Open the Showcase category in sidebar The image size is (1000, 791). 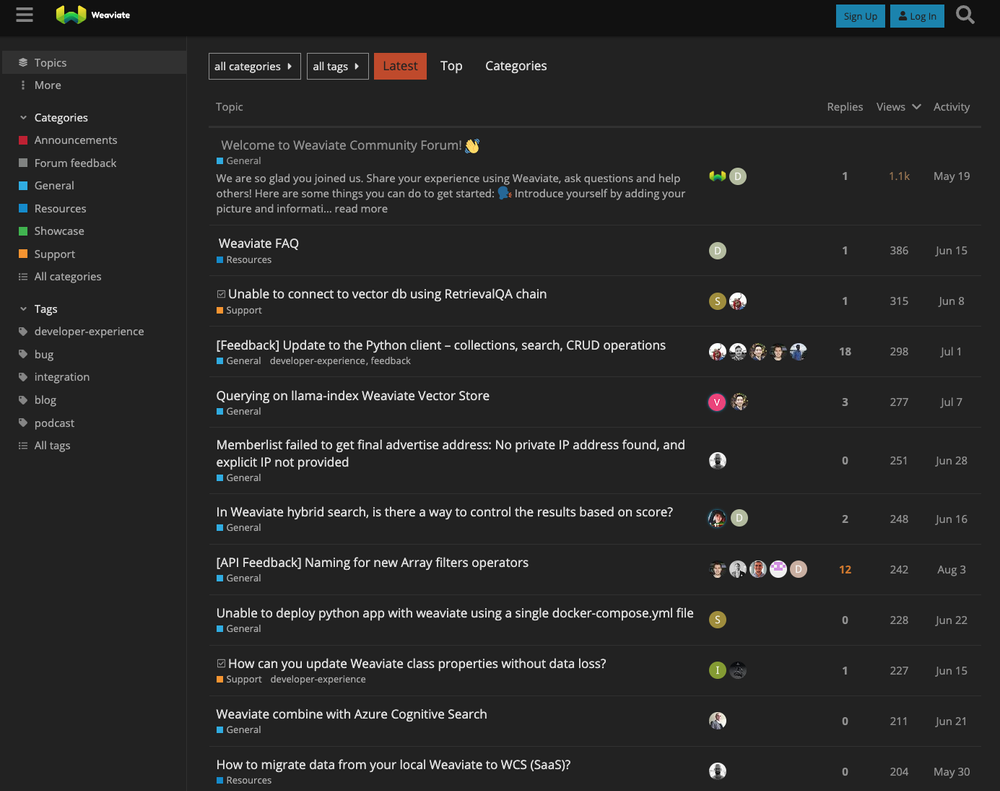(59, 231)
